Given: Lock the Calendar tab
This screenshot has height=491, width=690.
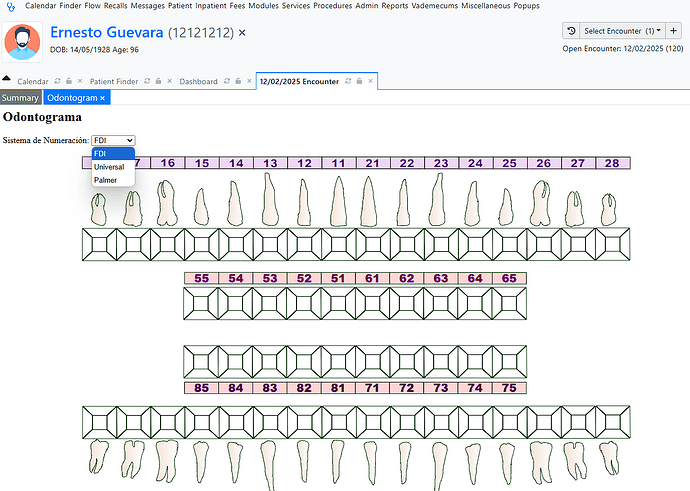Looking at the screenshot, I should tap(69, 81).
